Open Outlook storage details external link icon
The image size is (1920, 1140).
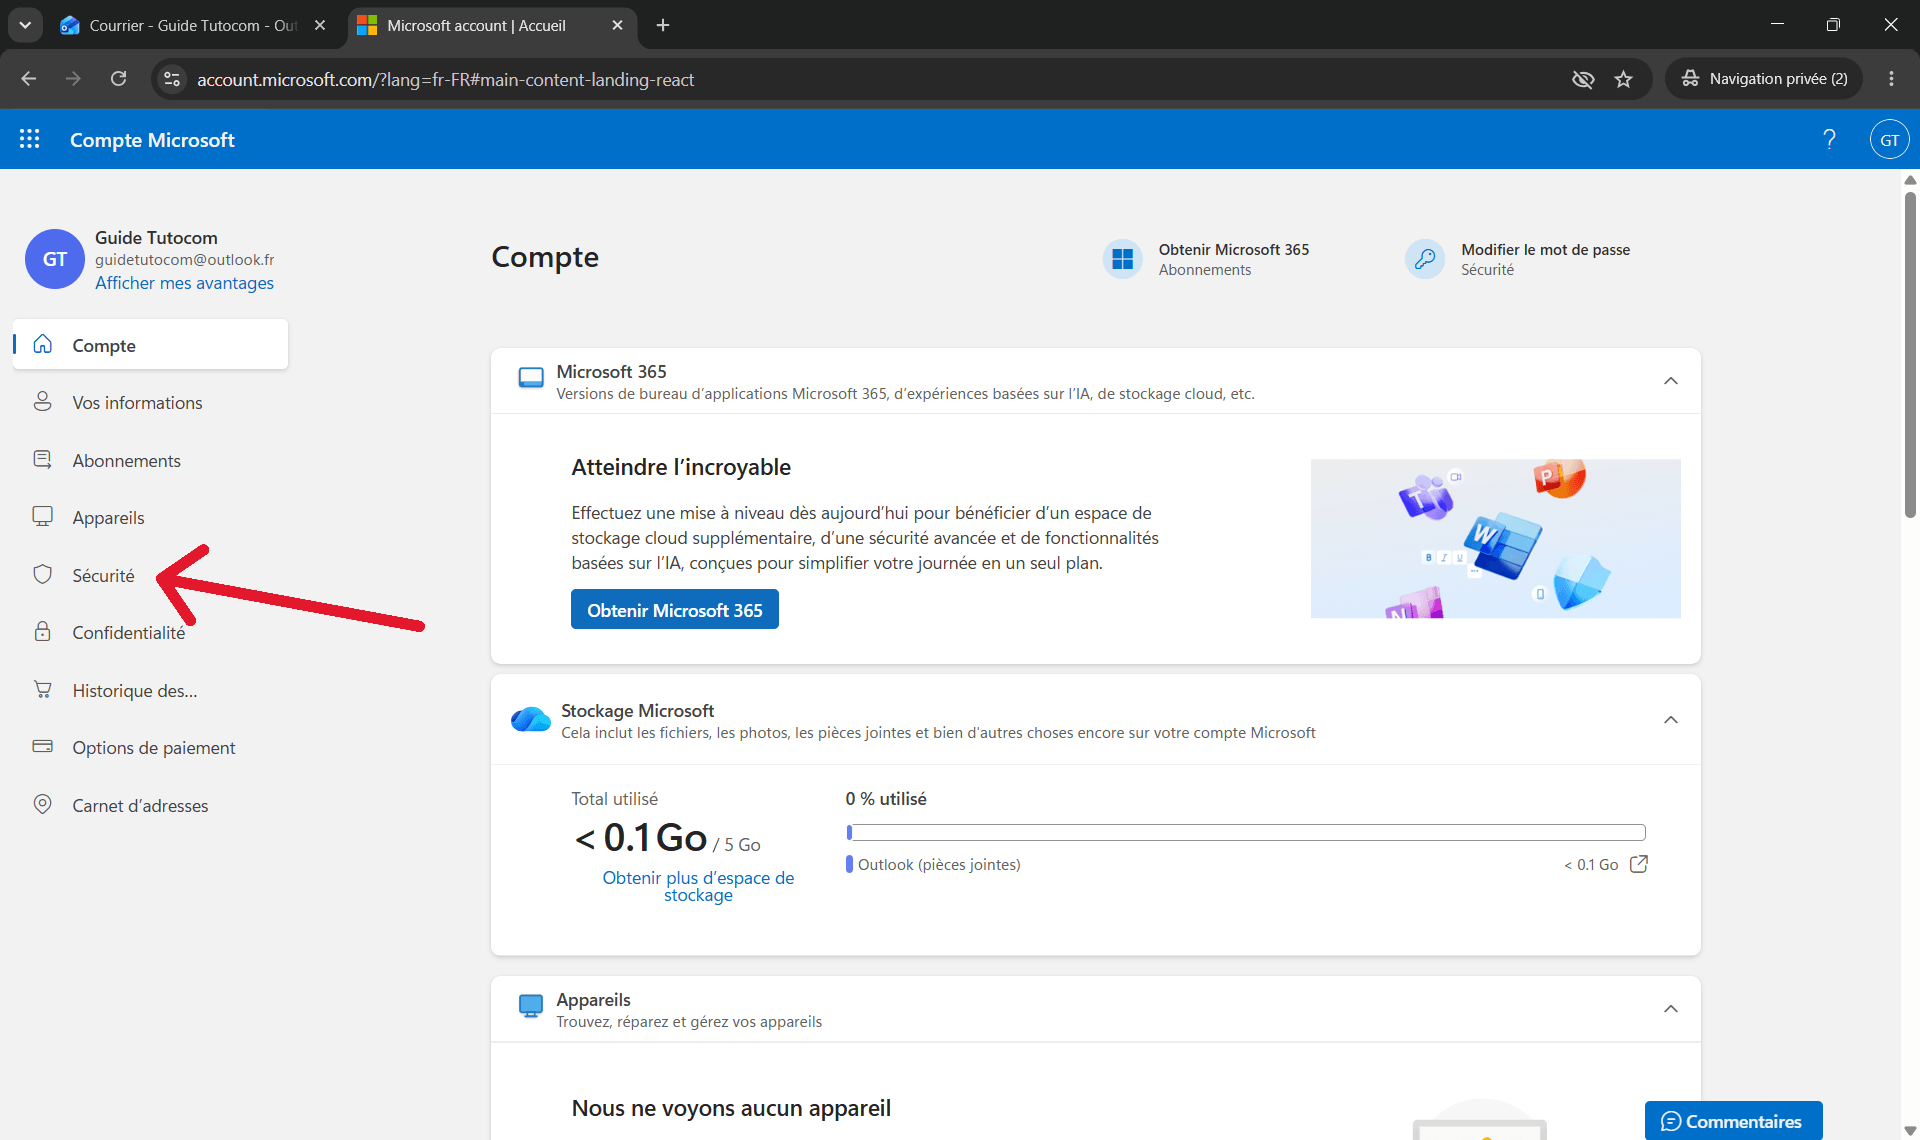click(1639, 864)
